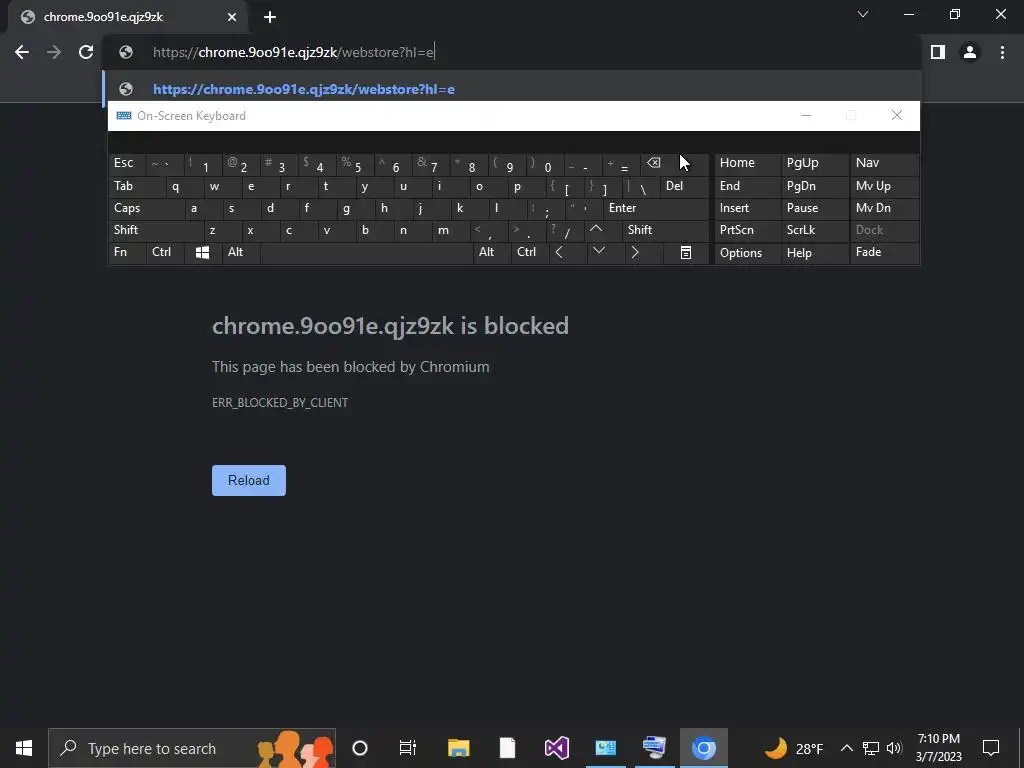The height and width of the screenshot is (768, 1024).
Task: Toggle ScrLk key on keyboard
Action: pyautogui.click(x=815, y=230)
